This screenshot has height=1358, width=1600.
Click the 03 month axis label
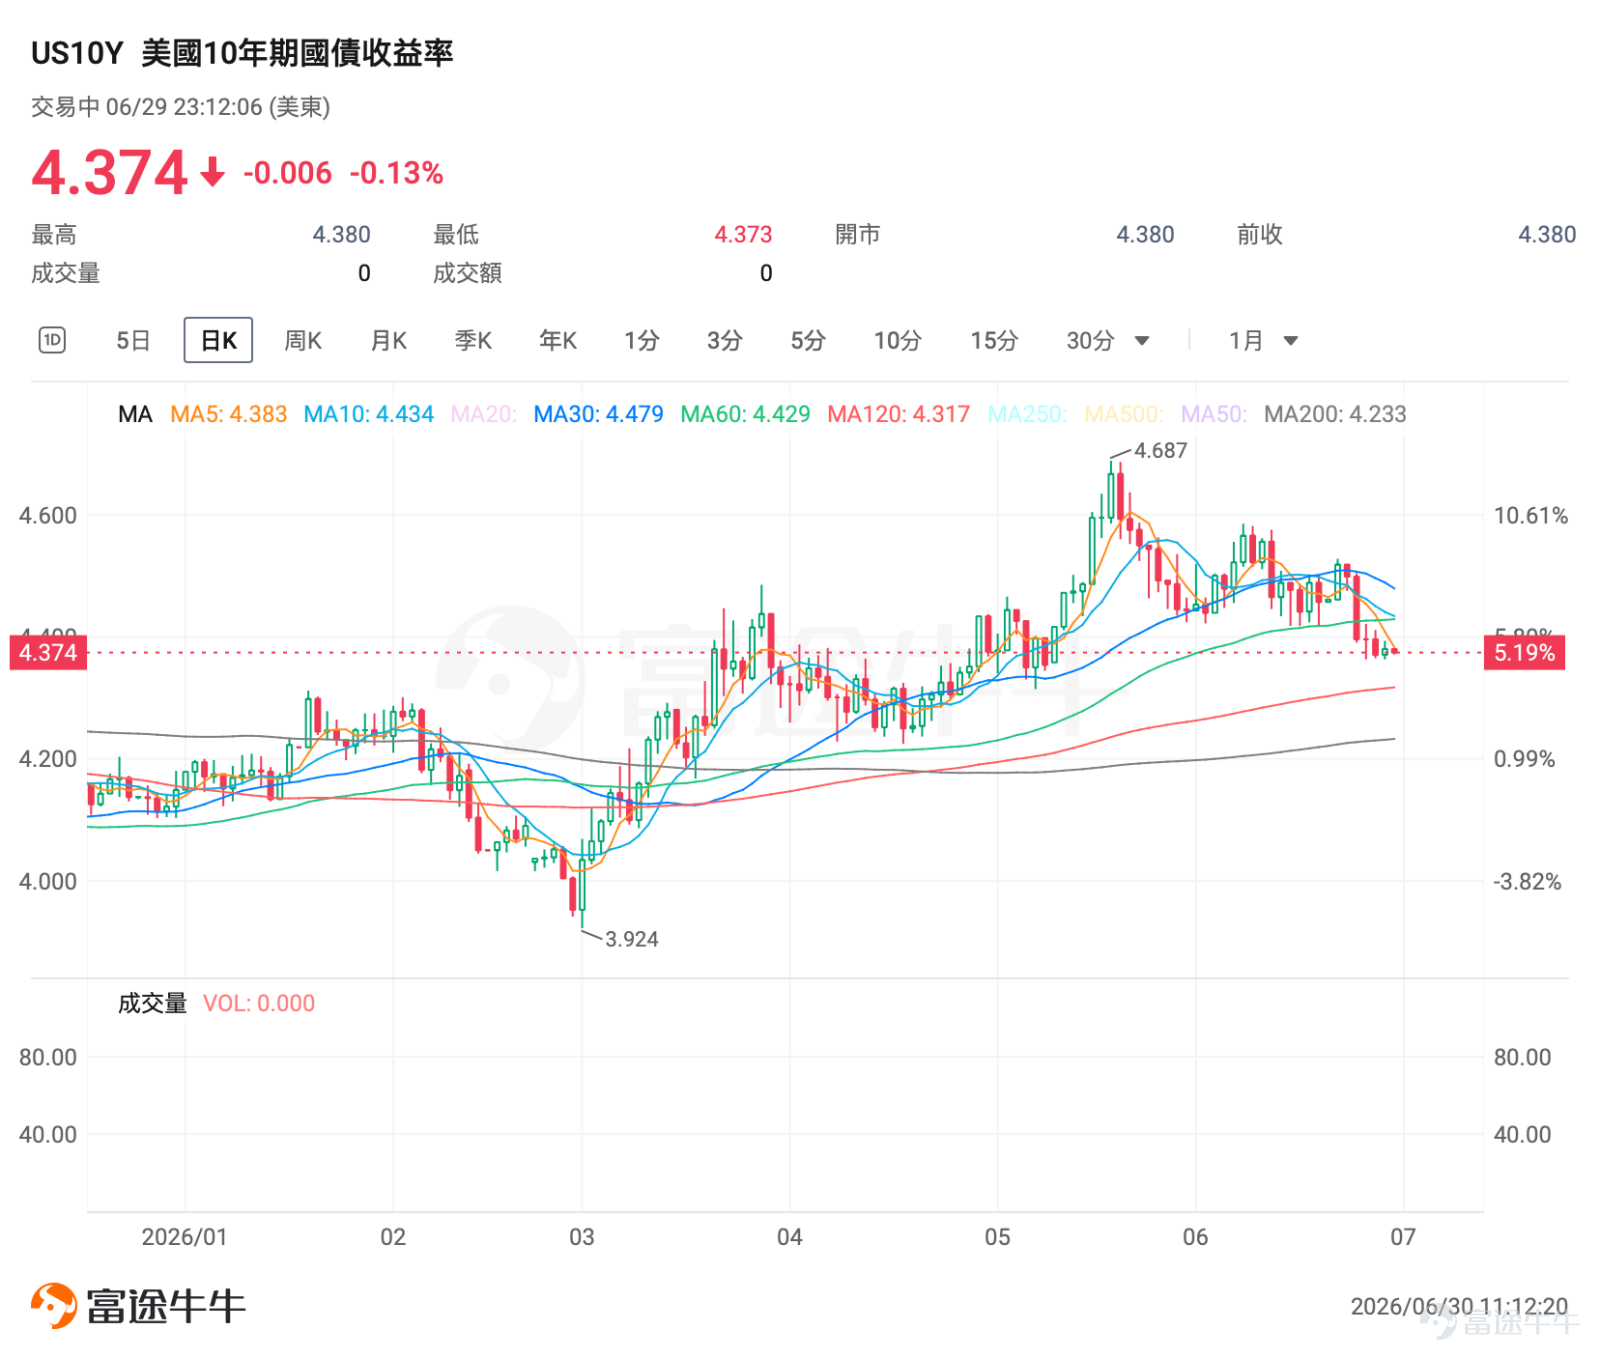pos(581,1237)
